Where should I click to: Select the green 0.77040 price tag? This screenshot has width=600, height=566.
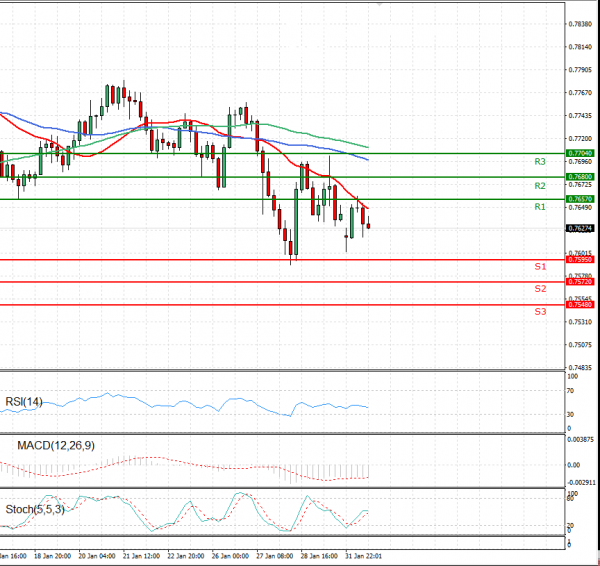pyautogui.click(x=580, y=153)
